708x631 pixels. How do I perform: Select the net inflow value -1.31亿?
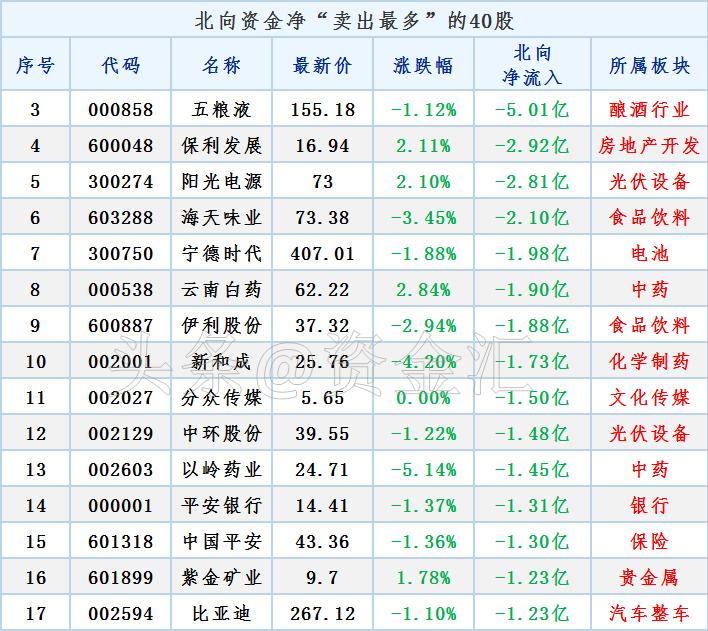coord(532,505)
